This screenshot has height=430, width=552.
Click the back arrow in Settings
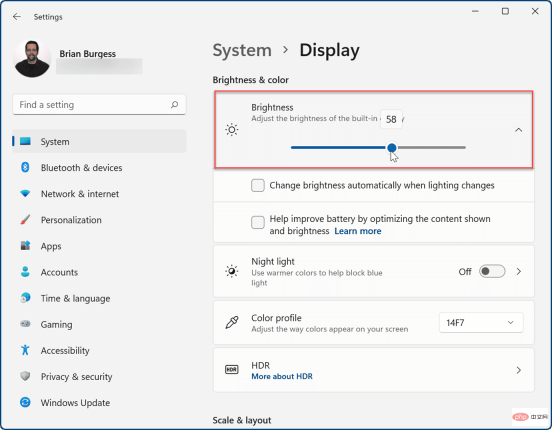(17, 17)
